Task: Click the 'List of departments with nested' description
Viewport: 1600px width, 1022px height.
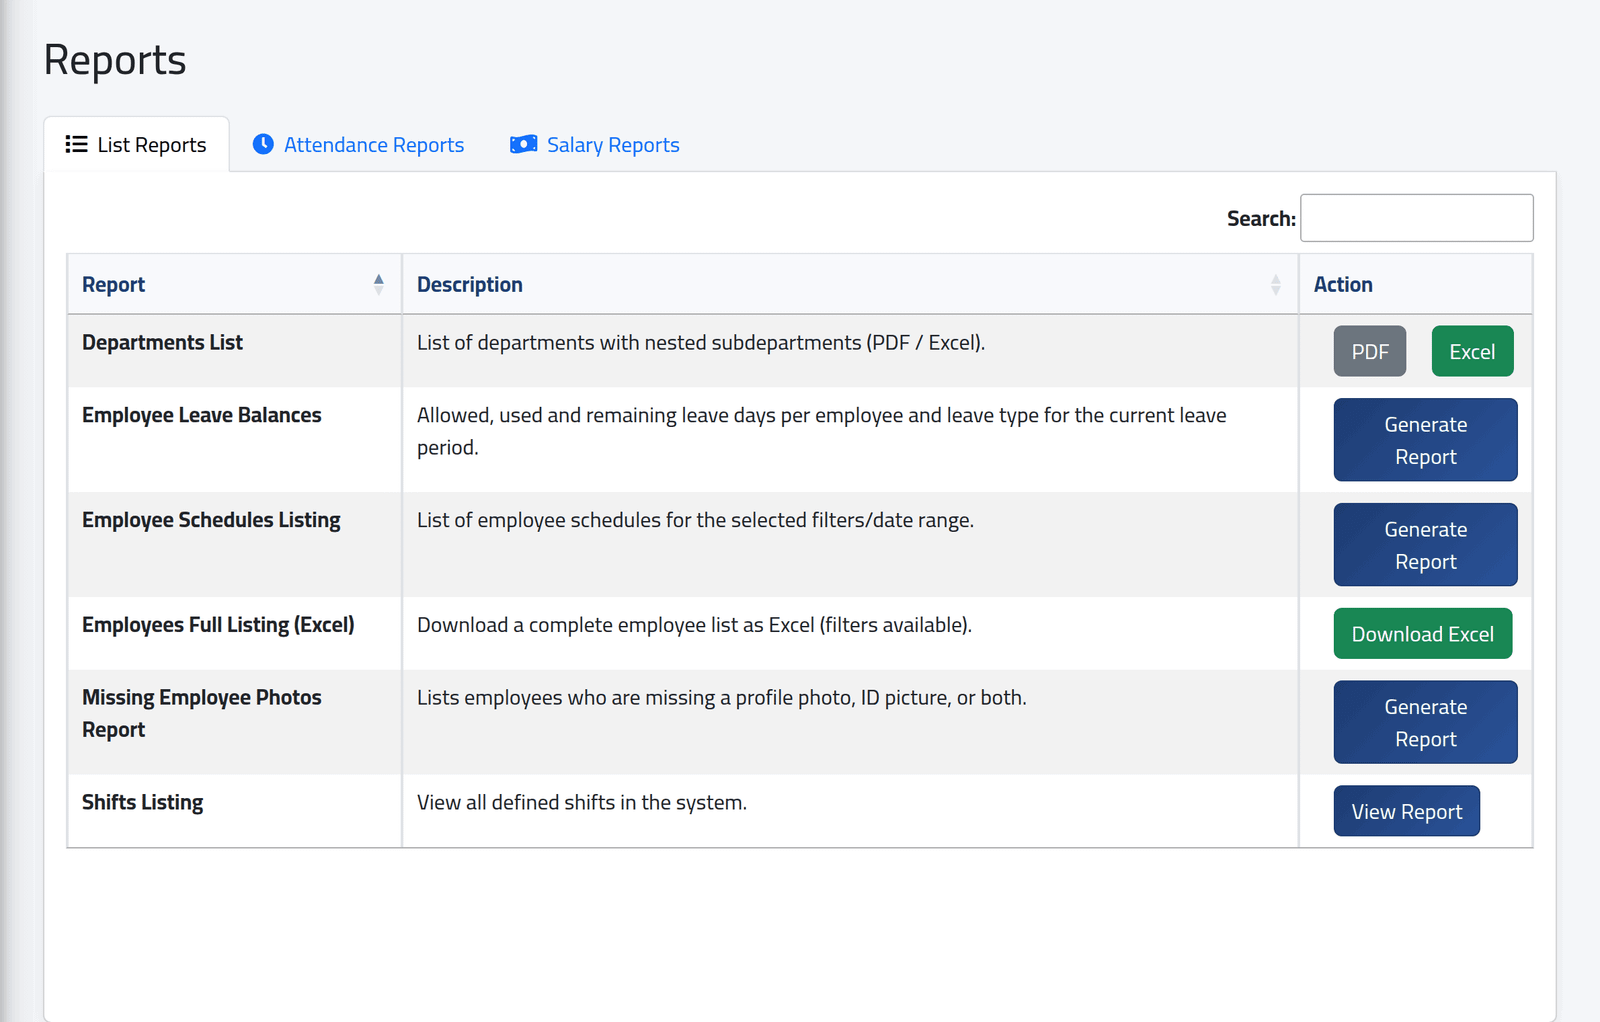Action: (x=700, y=342)
